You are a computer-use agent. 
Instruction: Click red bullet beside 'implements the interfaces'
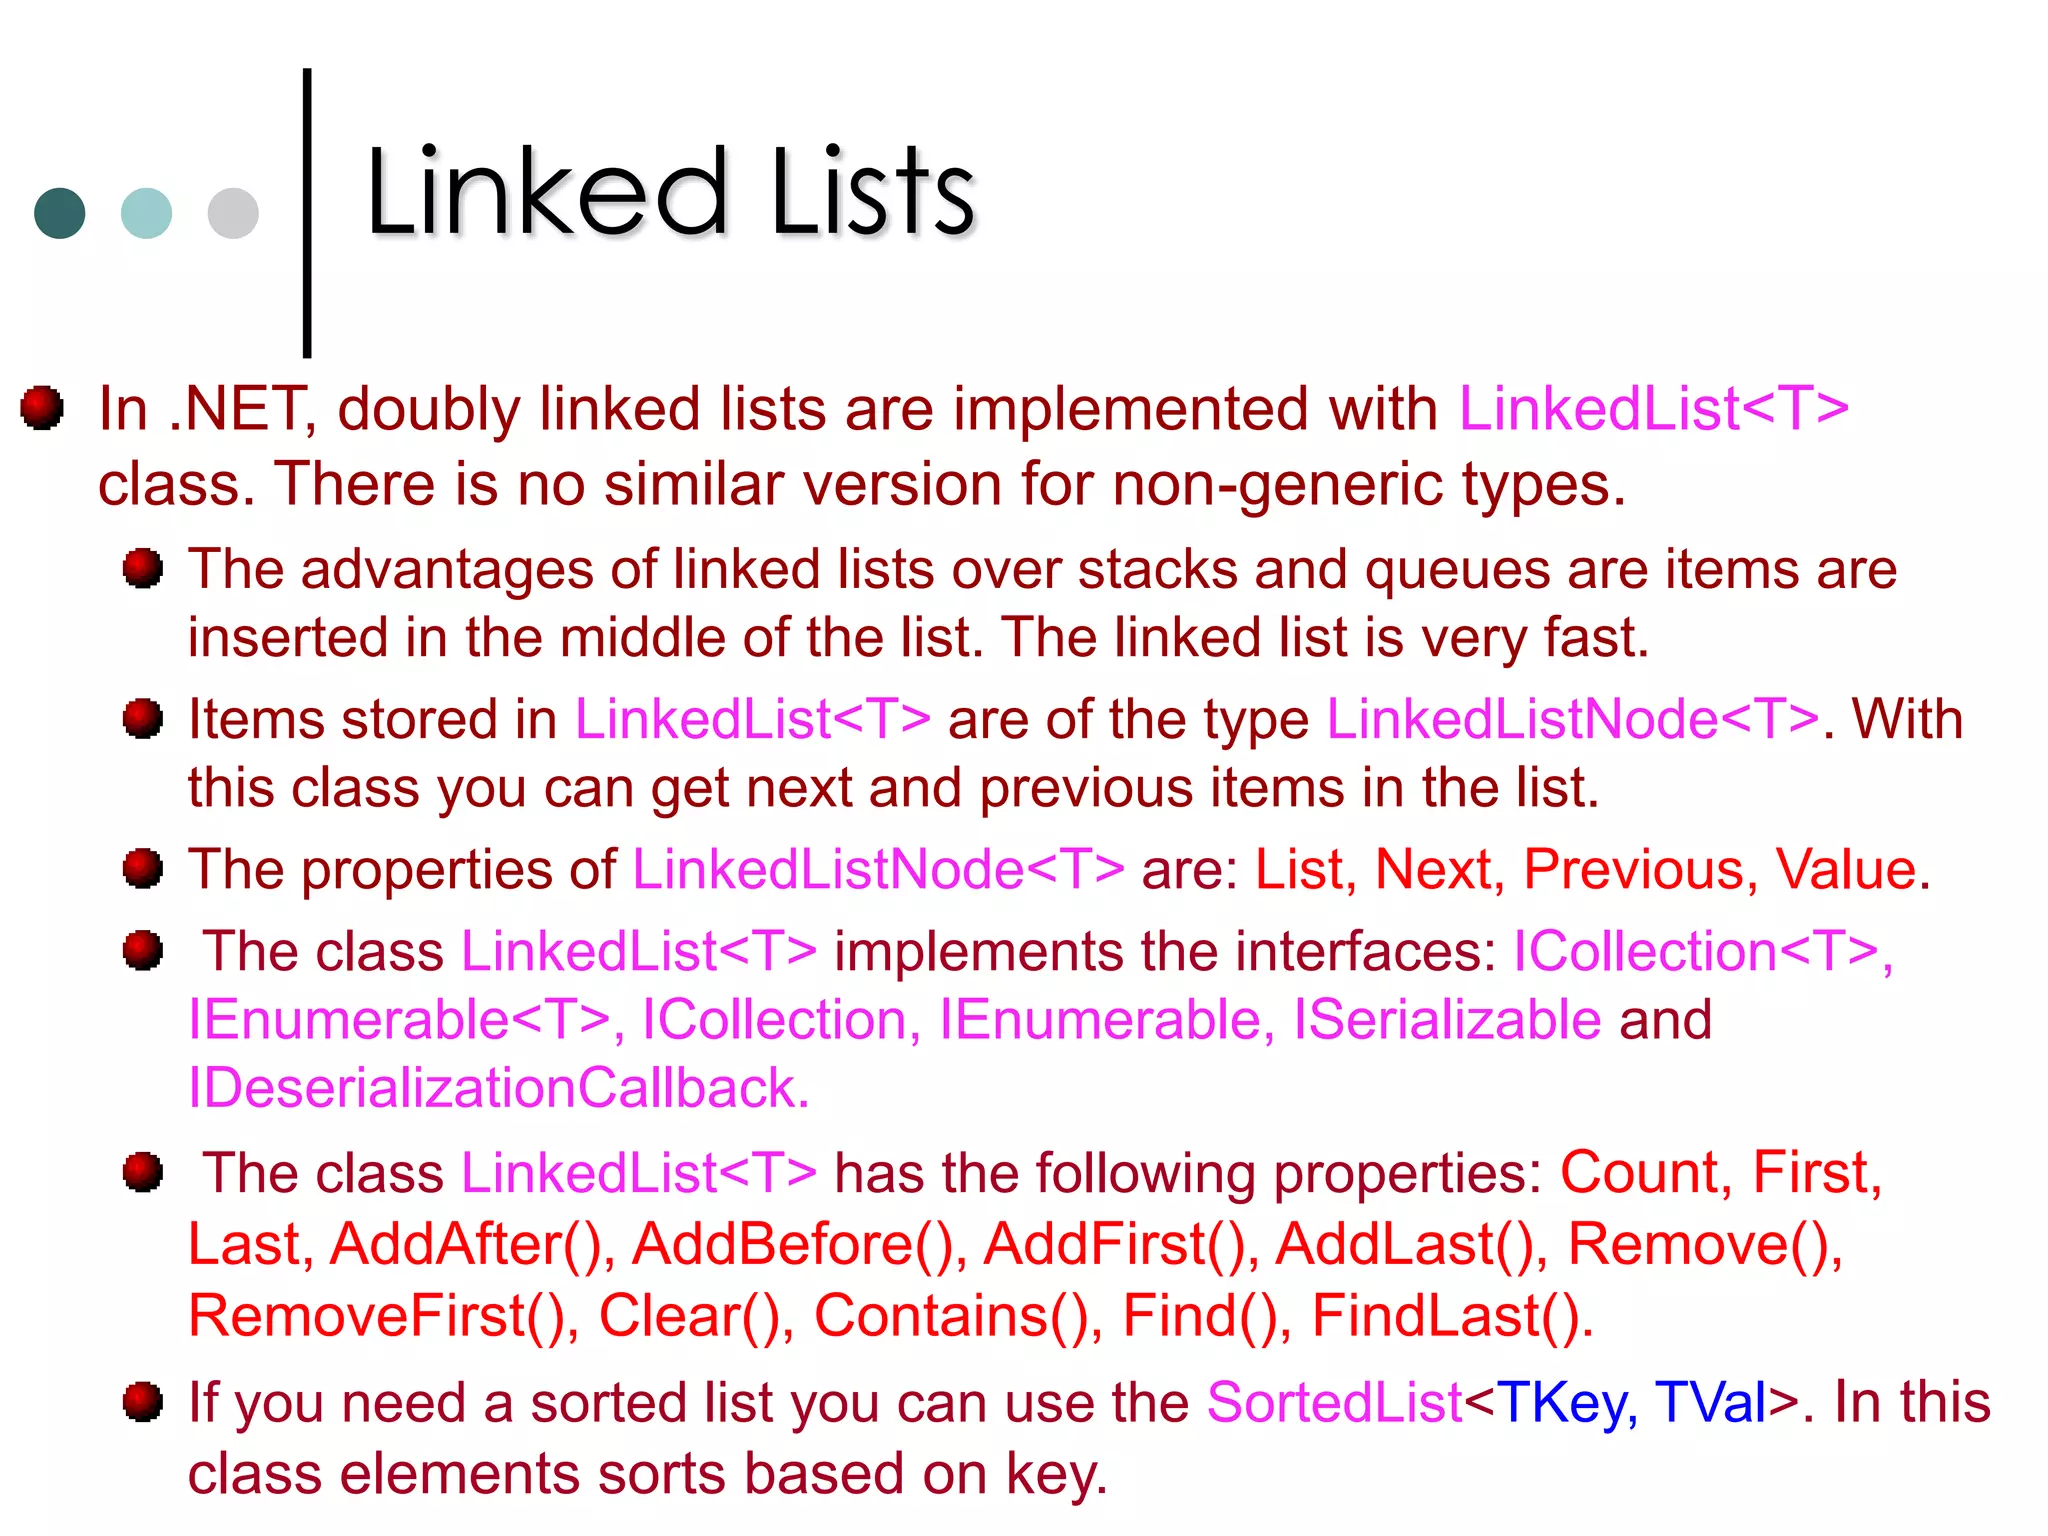[143, 950]
